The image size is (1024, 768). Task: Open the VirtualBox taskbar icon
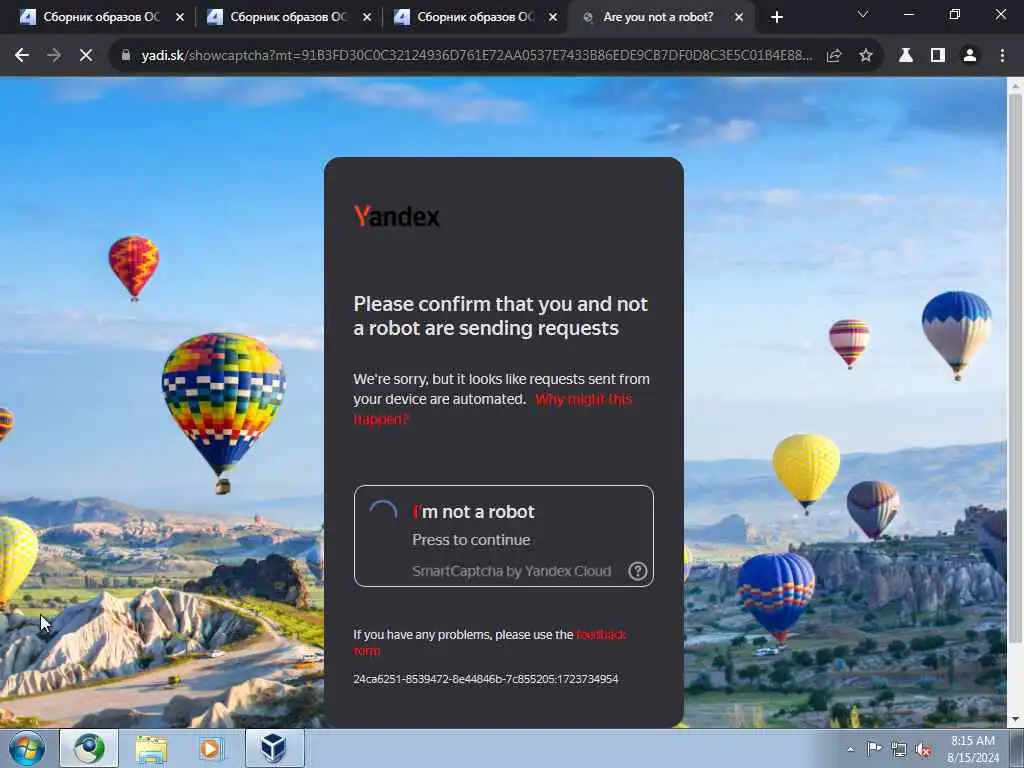click(274, 748)
